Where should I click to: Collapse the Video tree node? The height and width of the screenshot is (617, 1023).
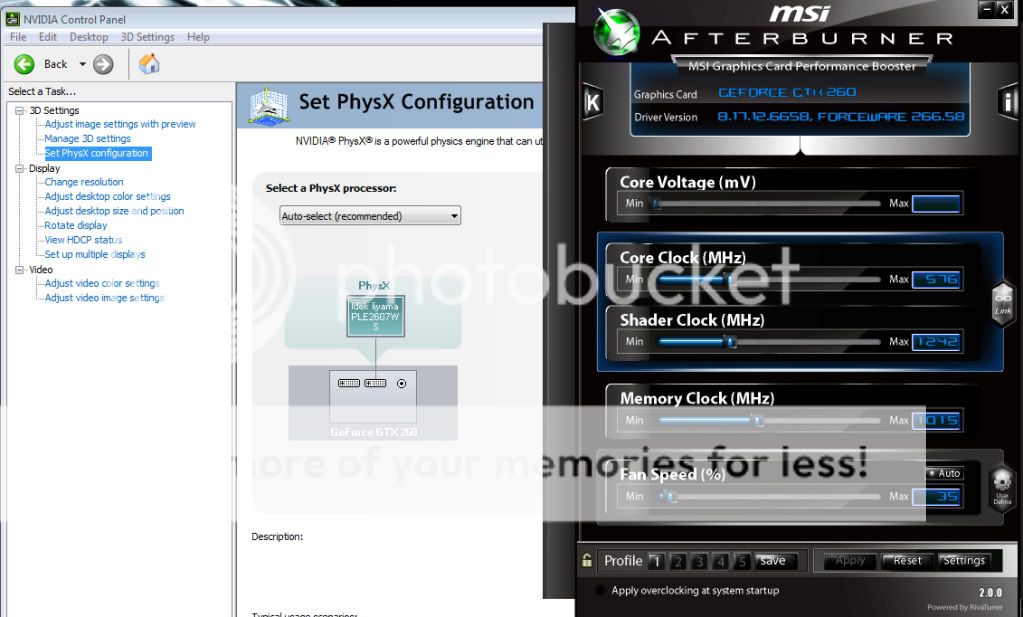pos(20,269)
